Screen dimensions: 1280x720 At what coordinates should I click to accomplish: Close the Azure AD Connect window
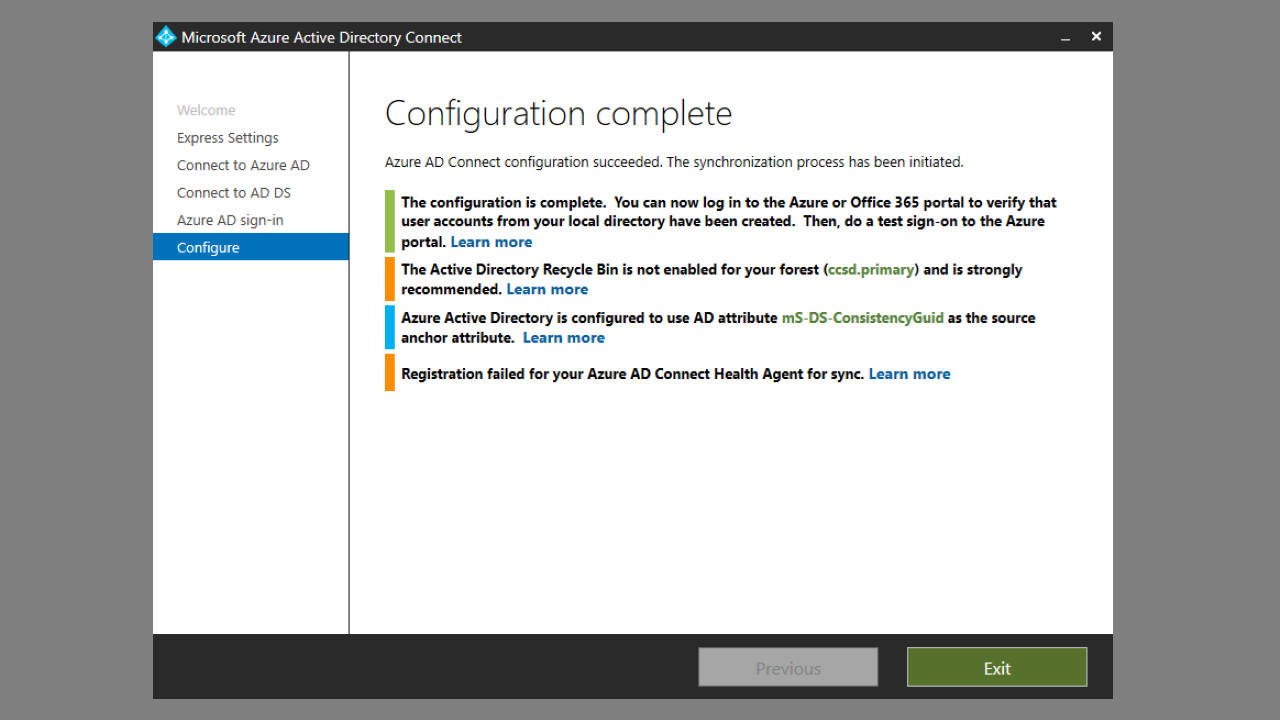point(1096,37)
